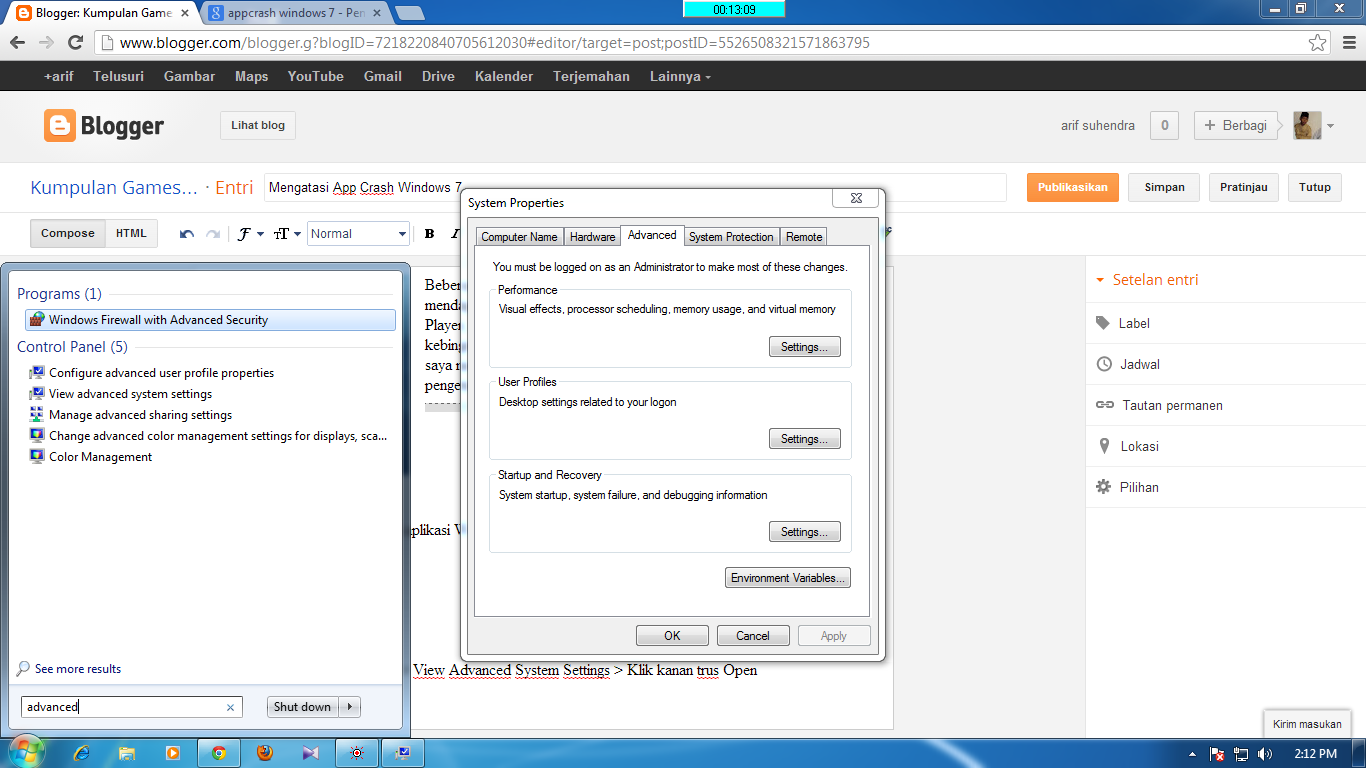Click Label tag icon in sidebar
This screenshot has height=768, width=1366.
point(1103,323)
